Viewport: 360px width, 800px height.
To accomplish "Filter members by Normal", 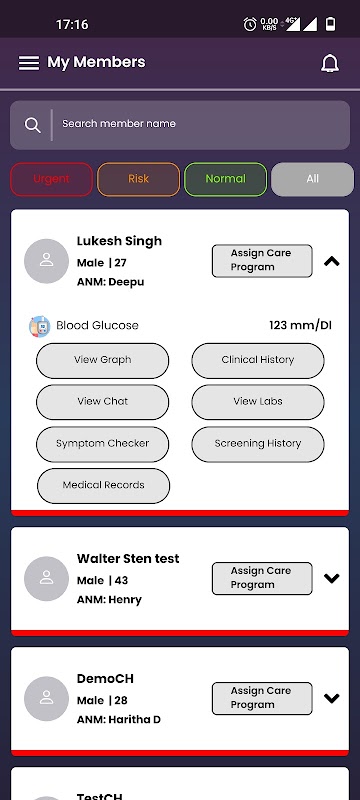I will (225, 179).
